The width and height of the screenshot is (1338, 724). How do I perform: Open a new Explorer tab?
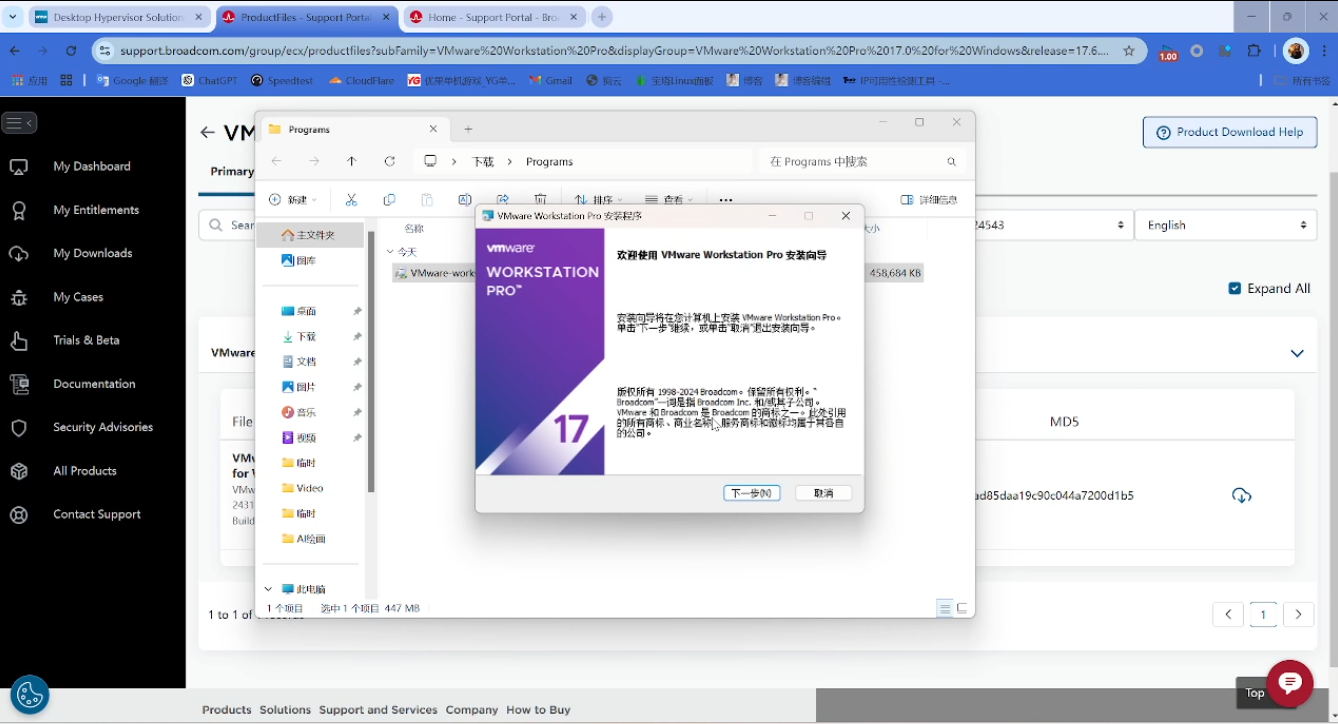tap(468, 129)
